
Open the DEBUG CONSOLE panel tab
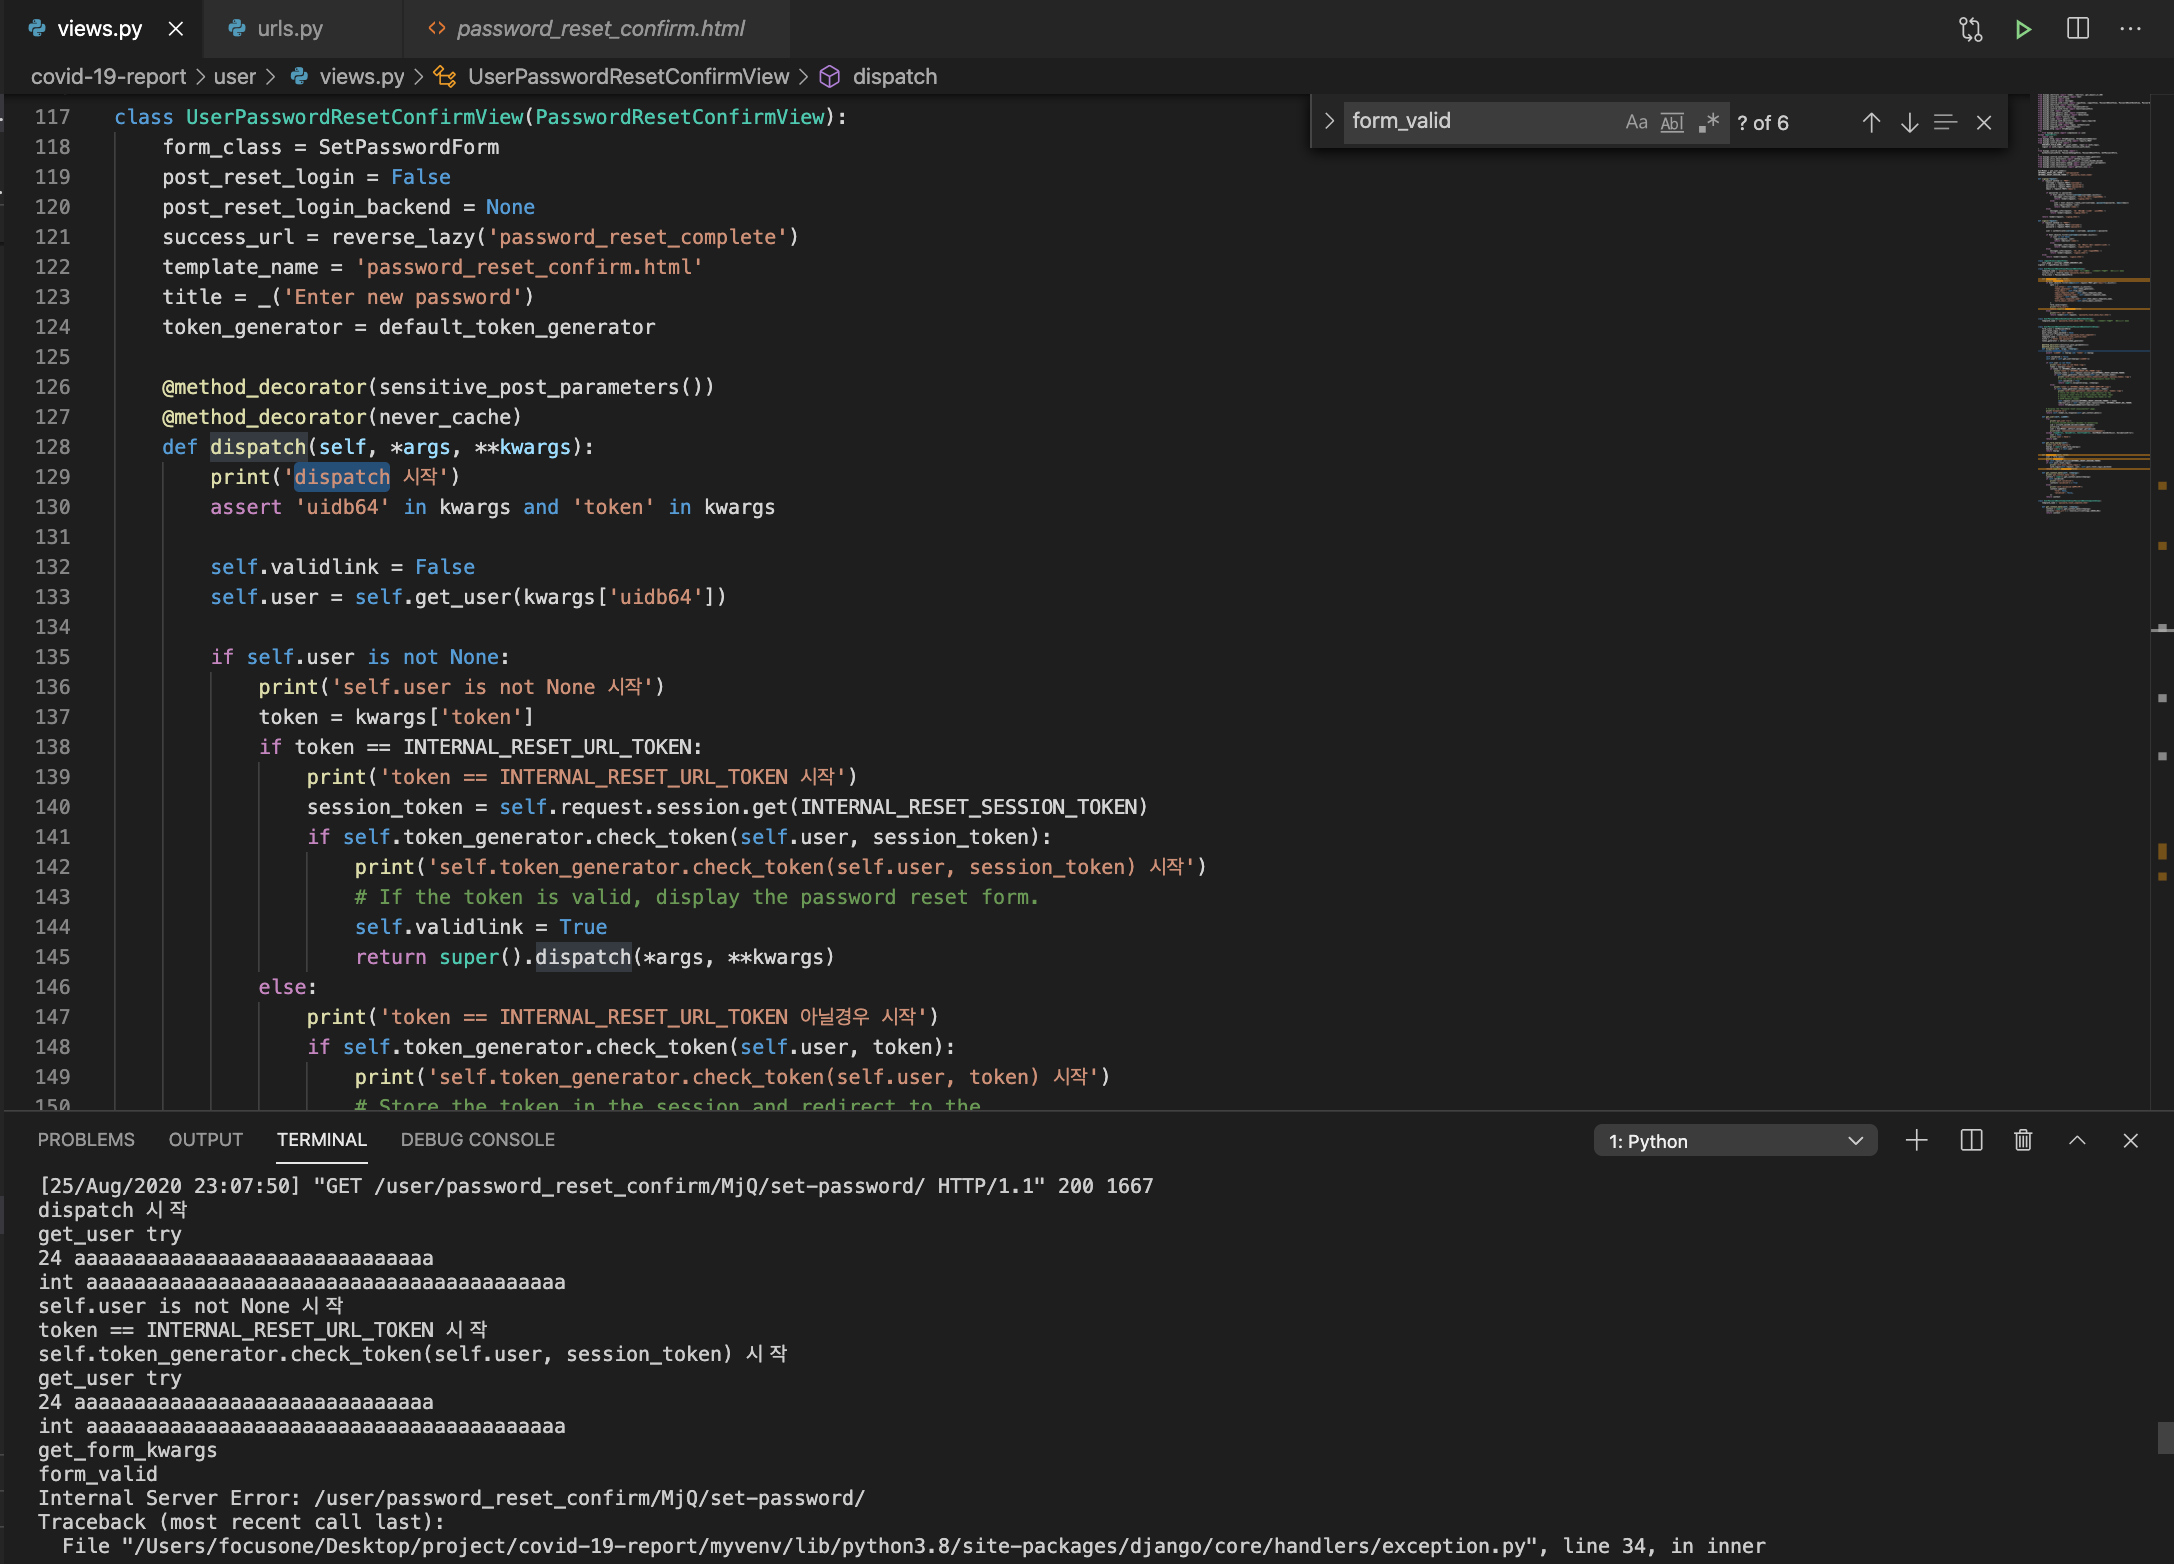(x=477, y=1140)
